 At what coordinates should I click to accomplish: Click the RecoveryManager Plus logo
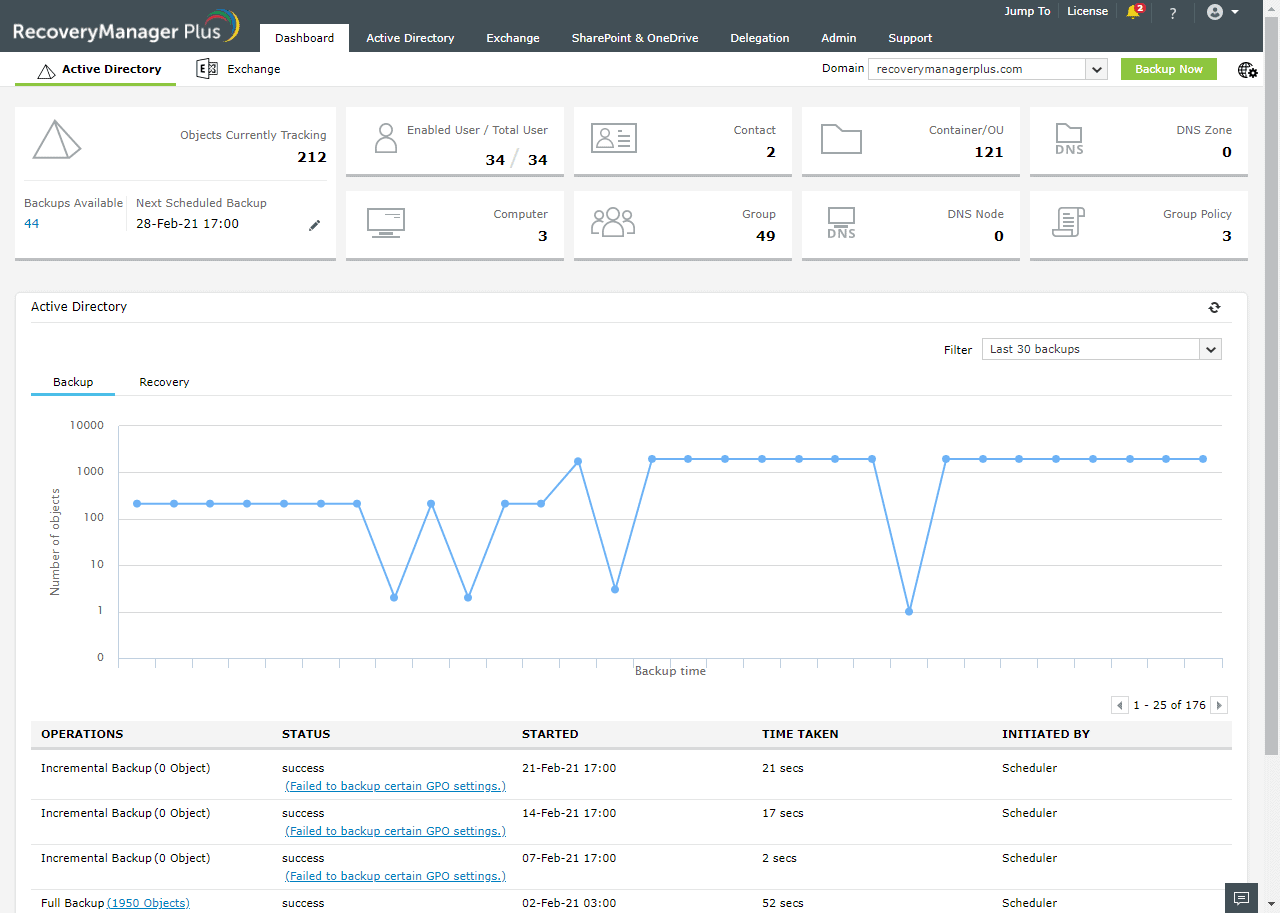tap(126, 28)
